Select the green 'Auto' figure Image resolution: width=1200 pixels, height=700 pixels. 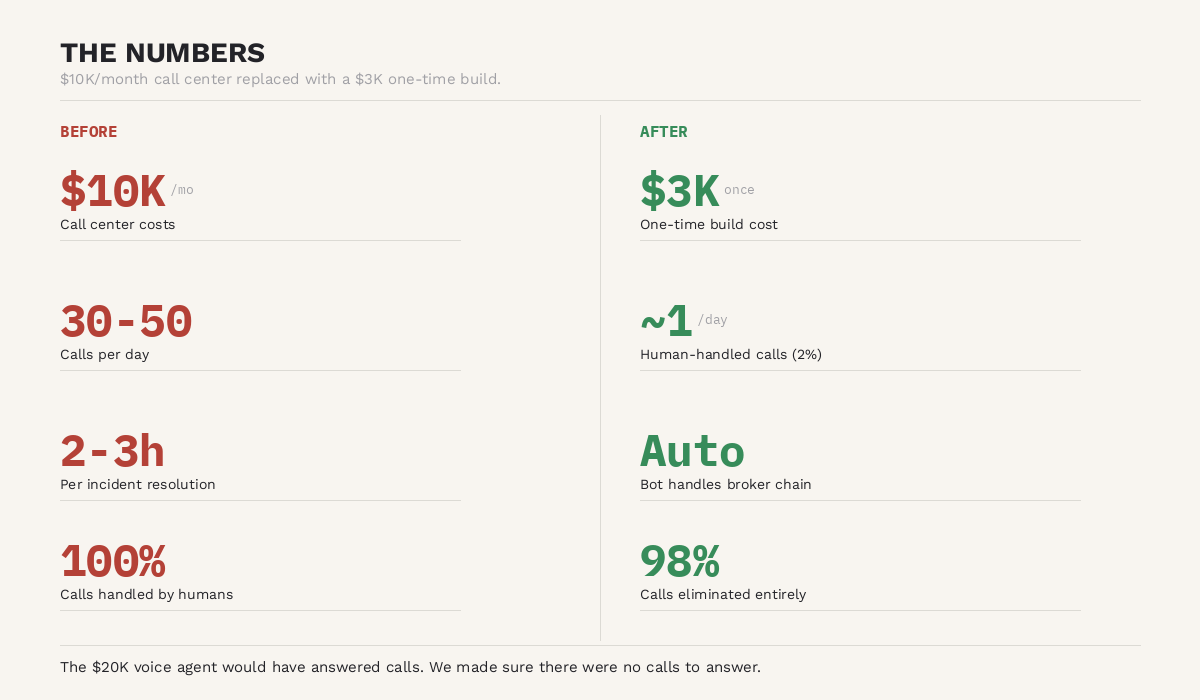[692, 451]
